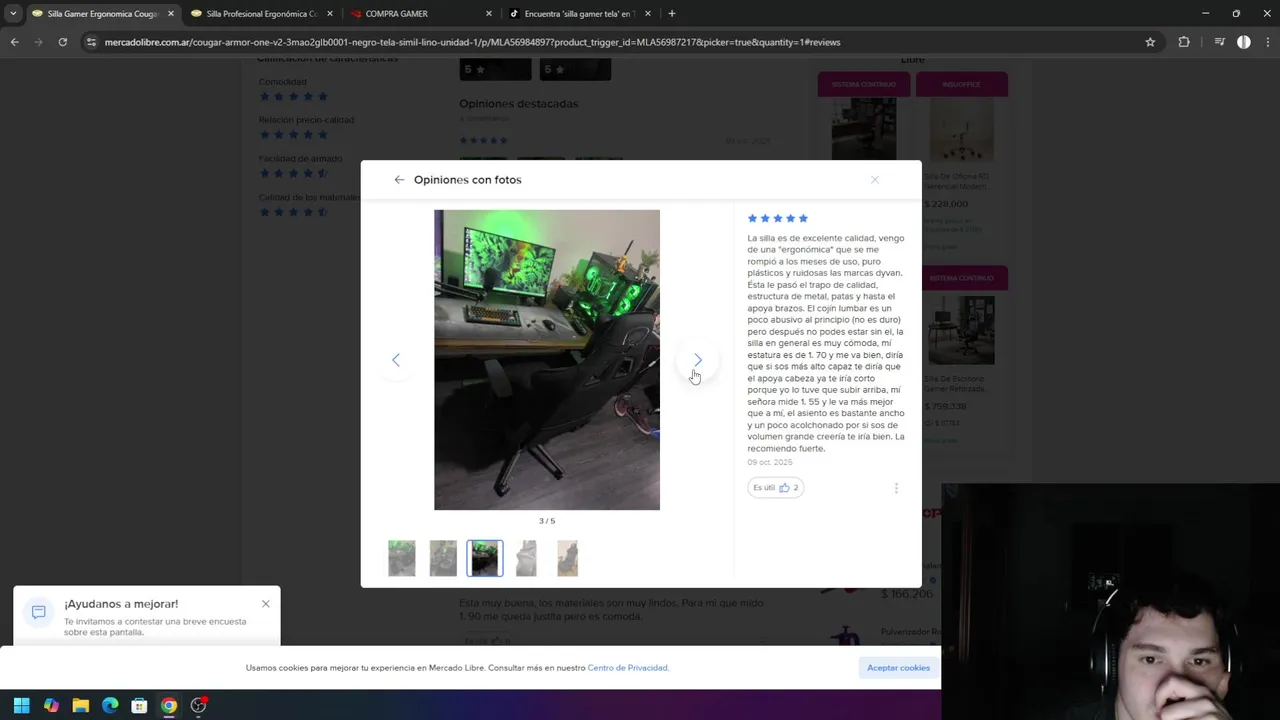The width and height of the screenshot is (1280, 720).
Task: Open the tab search dropdown arrow
Action: [13, 14]
